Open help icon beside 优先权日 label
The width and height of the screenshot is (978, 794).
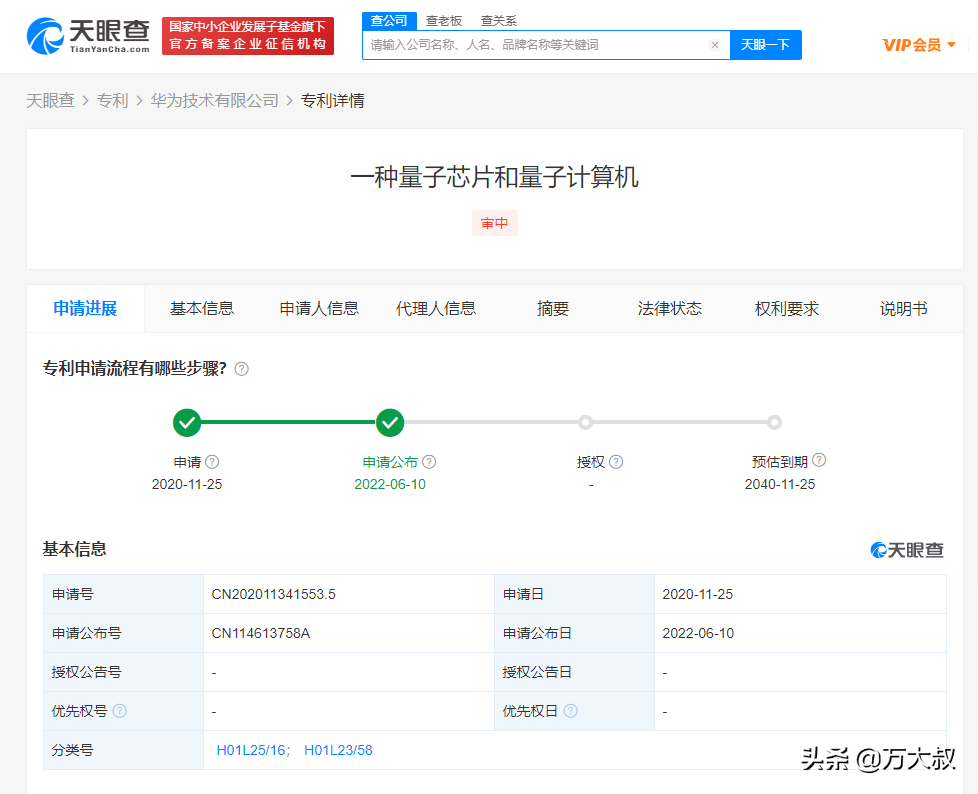pos(571,711)
